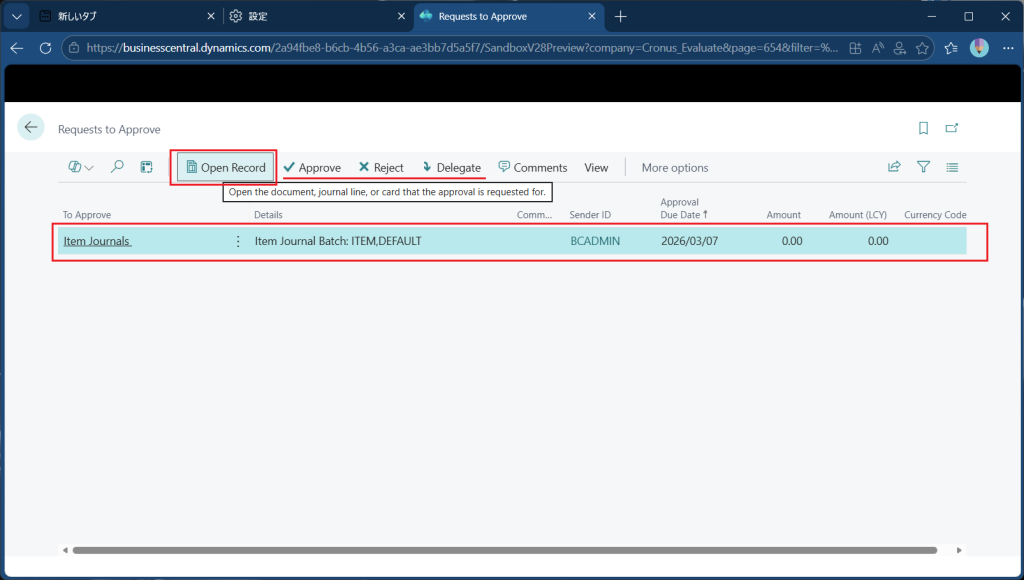Reject the selected approval request

381,167
